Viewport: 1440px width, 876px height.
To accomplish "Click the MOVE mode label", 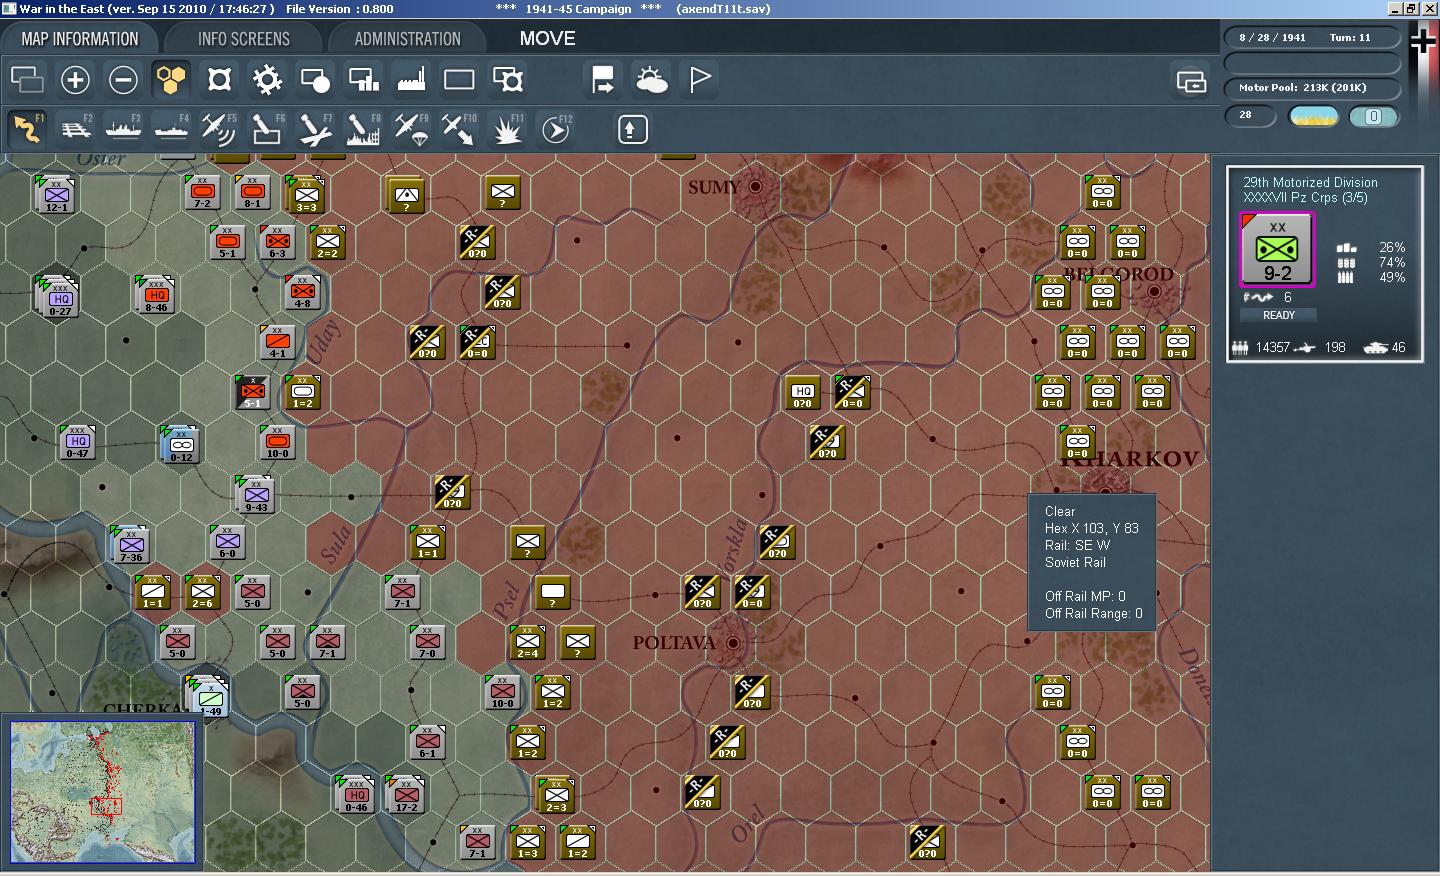I will click(547, 38).
